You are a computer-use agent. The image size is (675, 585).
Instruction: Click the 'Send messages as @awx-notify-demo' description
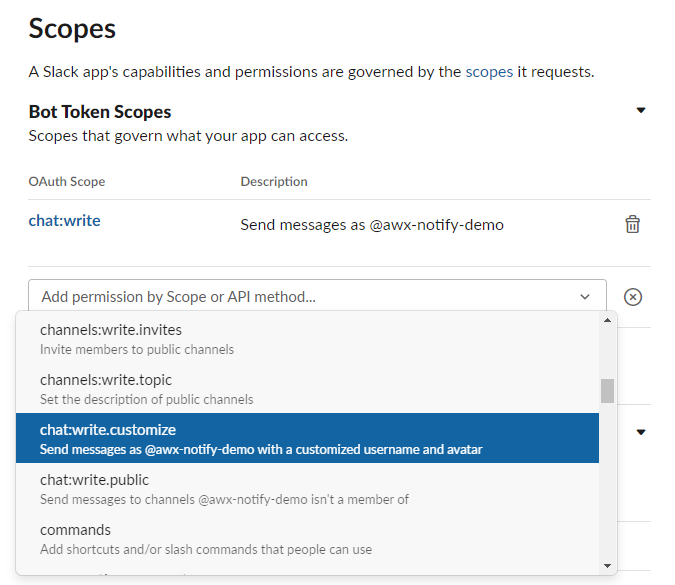372,225
